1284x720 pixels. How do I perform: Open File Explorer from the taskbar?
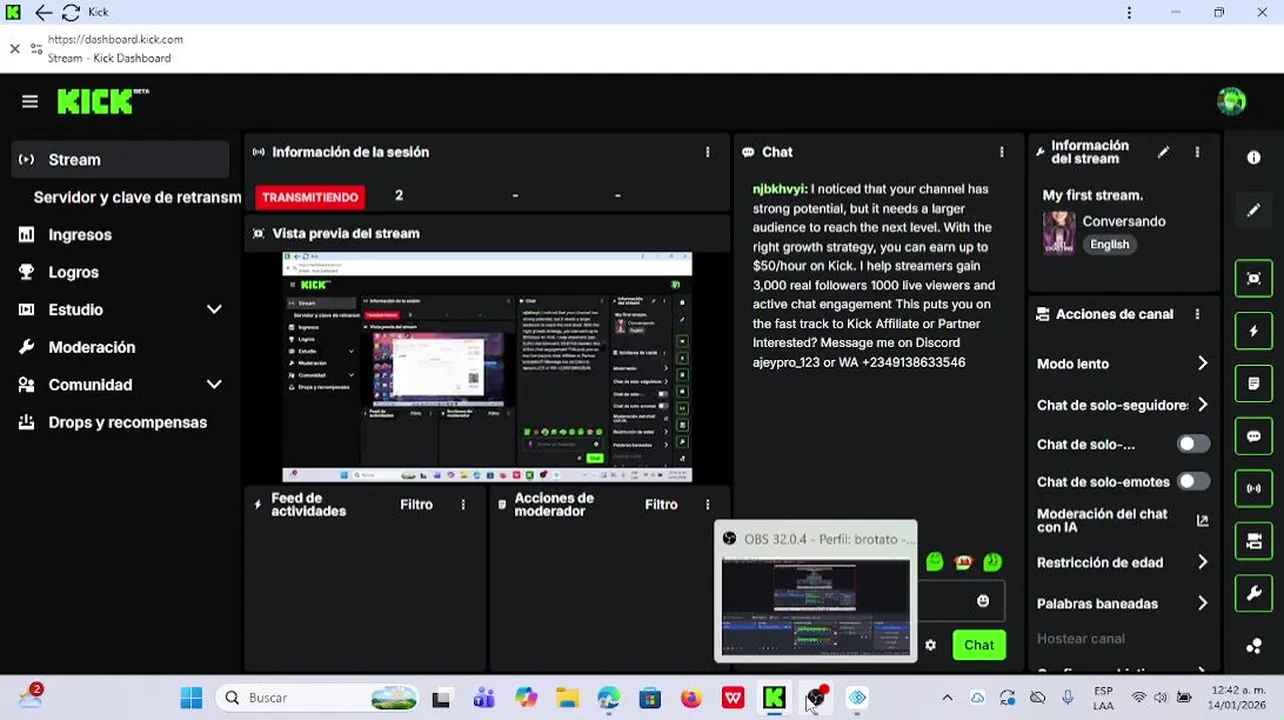pos(567,698)
